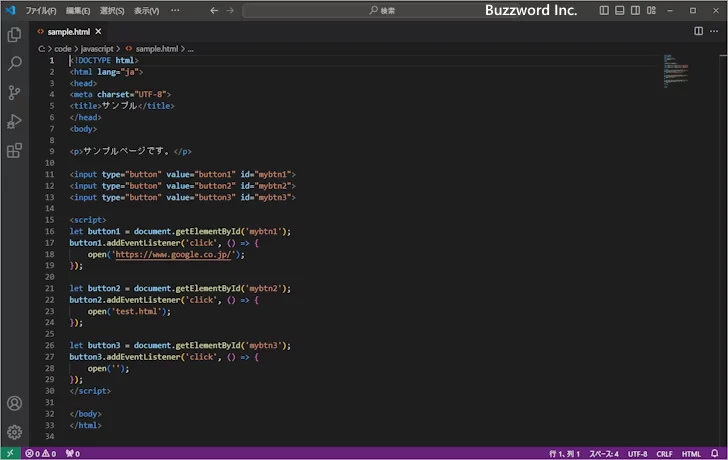Screen dimensions: 728x460
Task: Toggle the primary side bar layout button
Action: point(604,10)
